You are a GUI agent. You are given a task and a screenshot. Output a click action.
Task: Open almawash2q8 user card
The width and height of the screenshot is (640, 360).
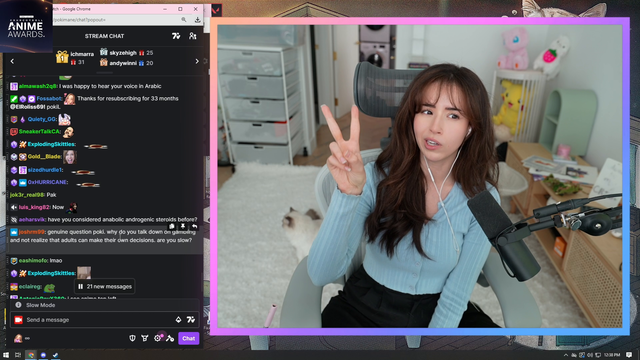pyautogui.click(x=38, y=86)
